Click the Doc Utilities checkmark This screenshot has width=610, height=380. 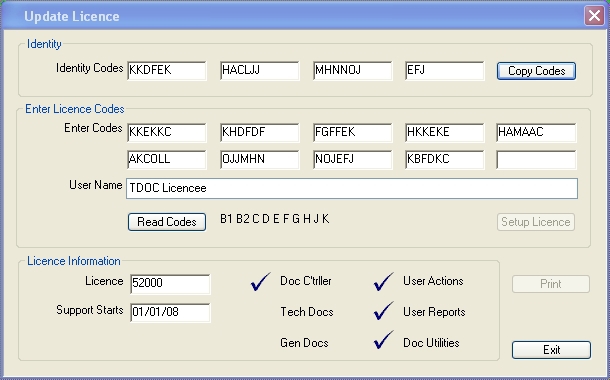[383, 340]
